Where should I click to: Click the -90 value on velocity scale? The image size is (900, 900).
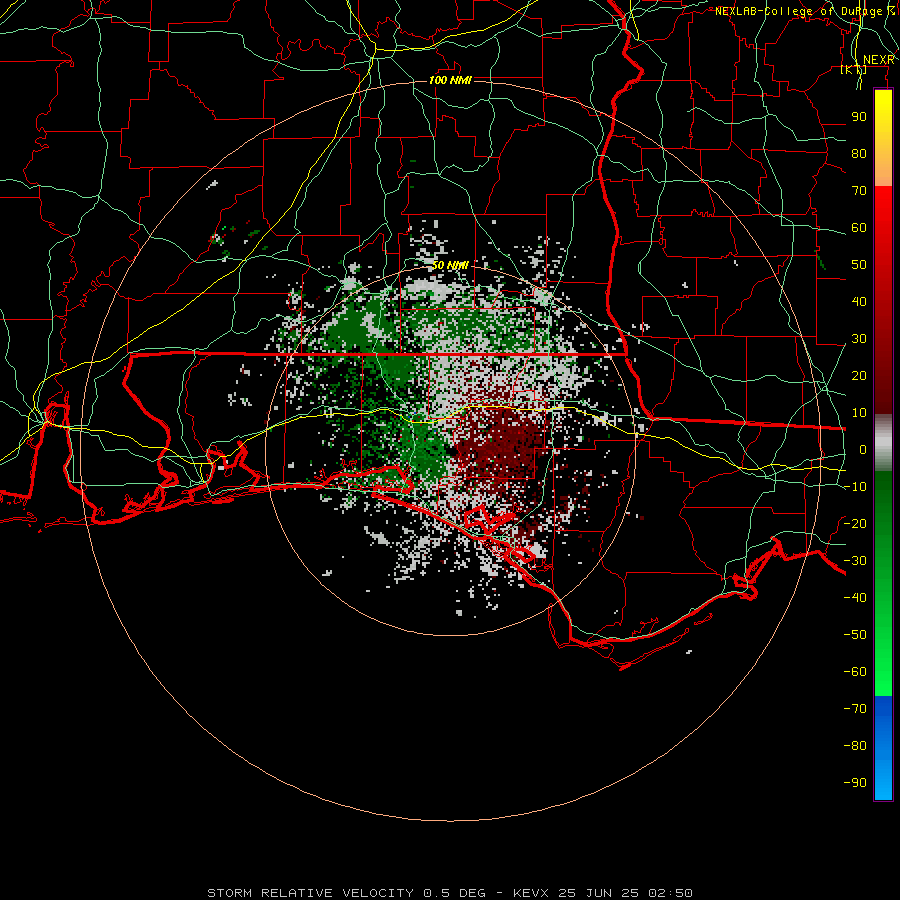(855, 782)
